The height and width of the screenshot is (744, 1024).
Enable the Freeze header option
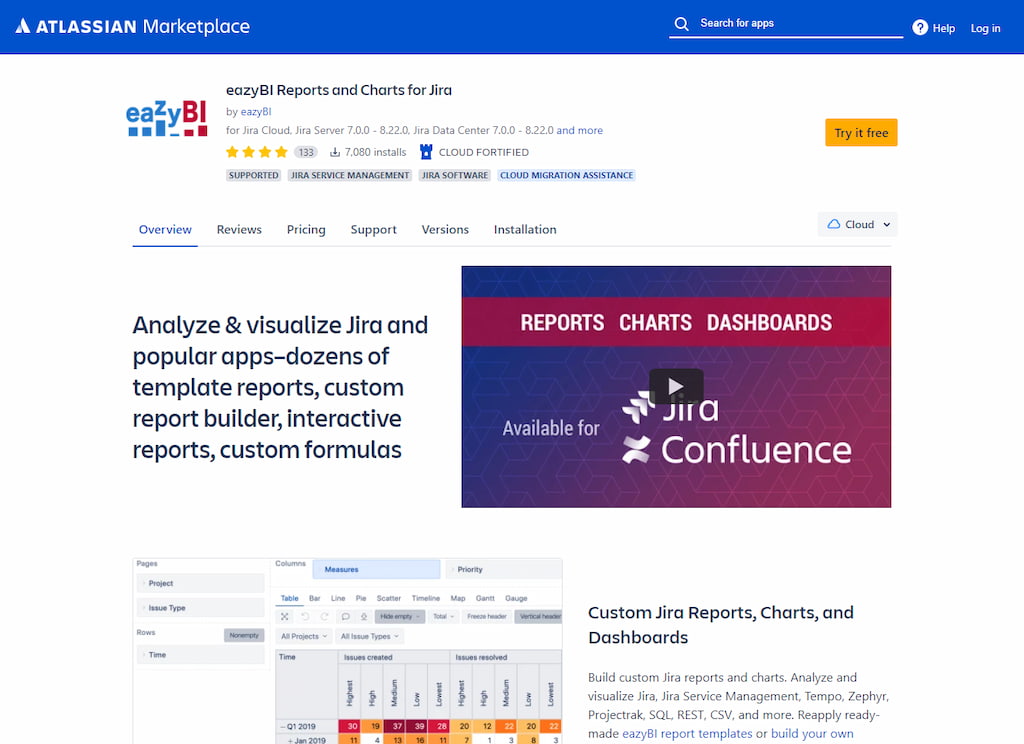[x=487, y=617]
